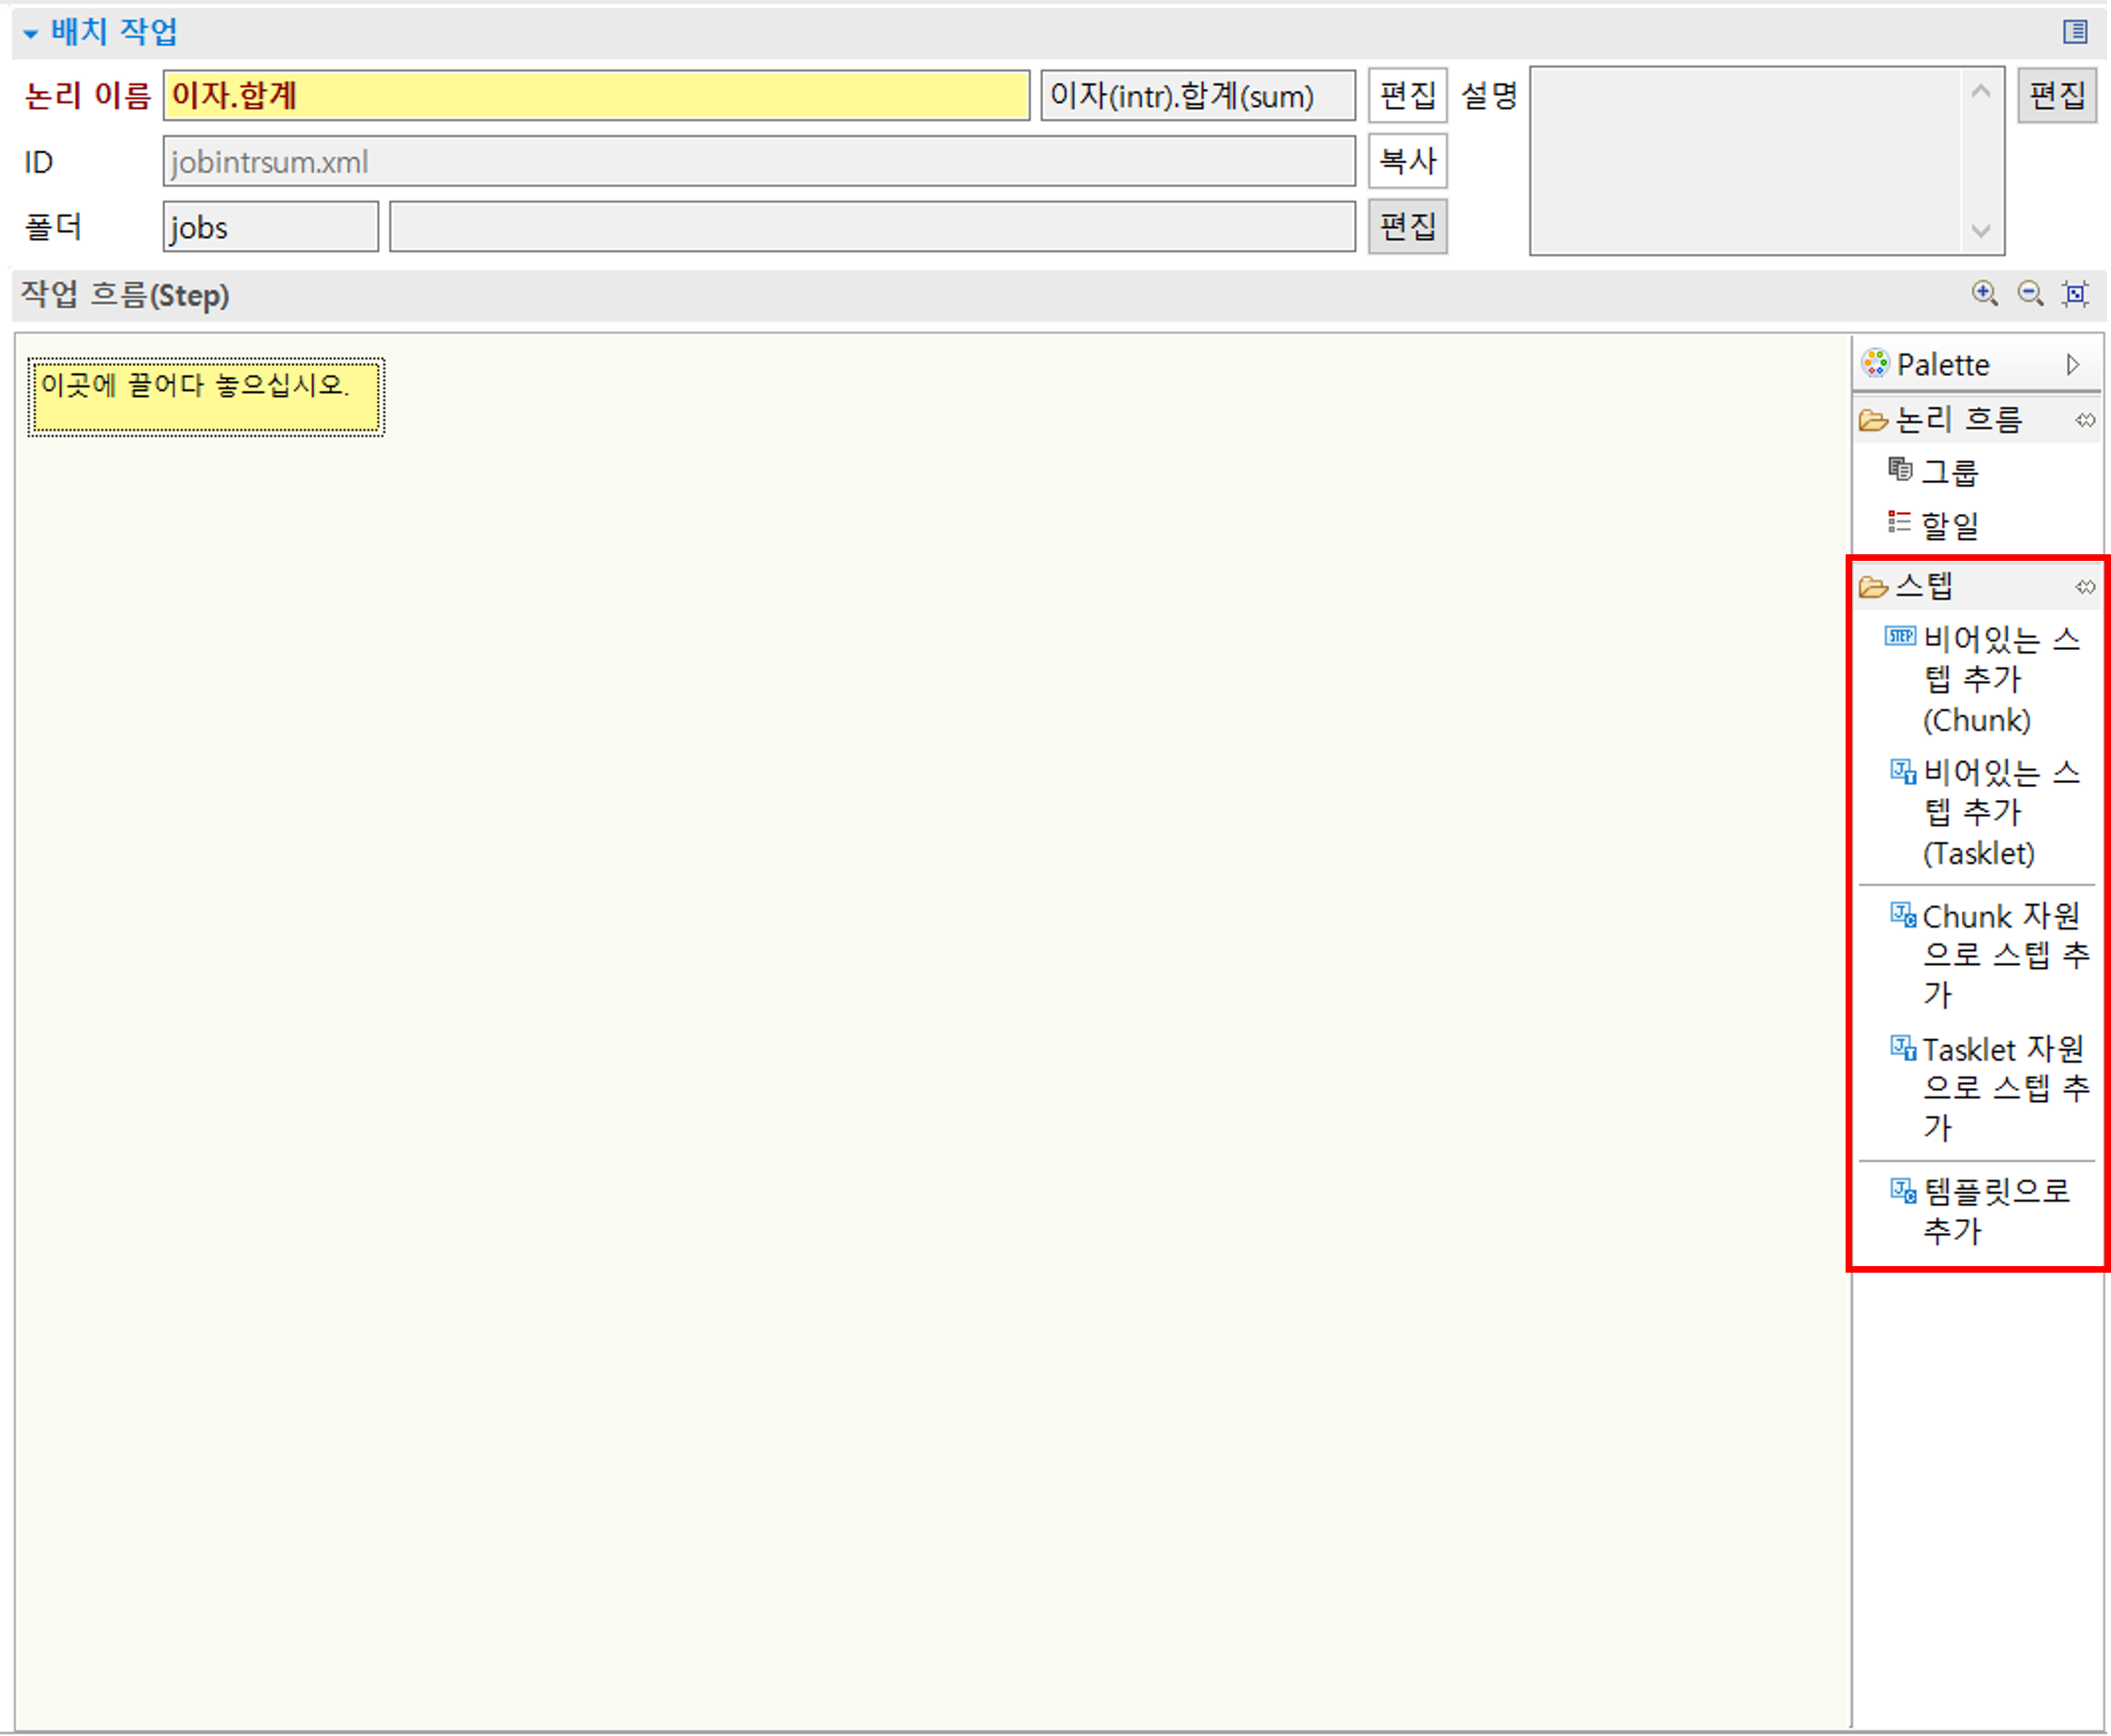The image size is (2111, 1736).
Task: Collapse the 배치 작업 section triangle
Action: [31, 34]
